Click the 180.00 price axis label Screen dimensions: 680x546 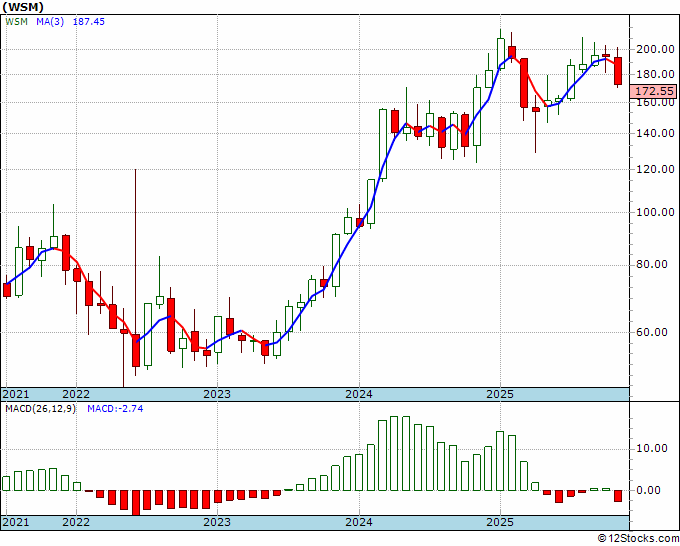tap(655, 74)
